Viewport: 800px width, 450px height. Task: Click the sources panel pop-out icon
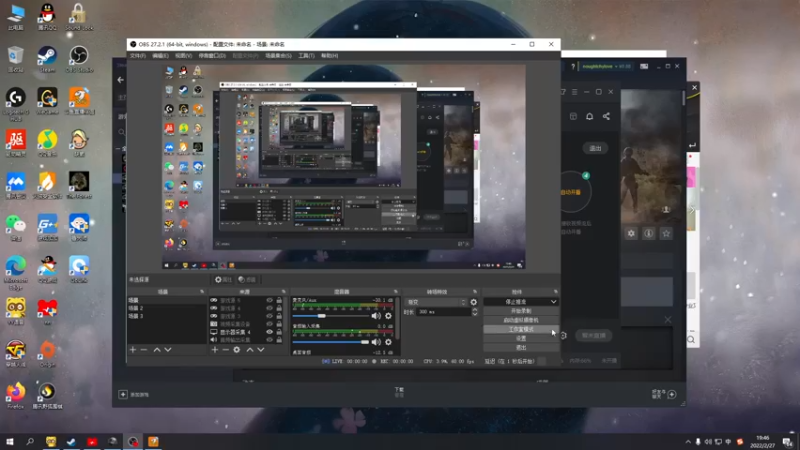coord(284,292)
